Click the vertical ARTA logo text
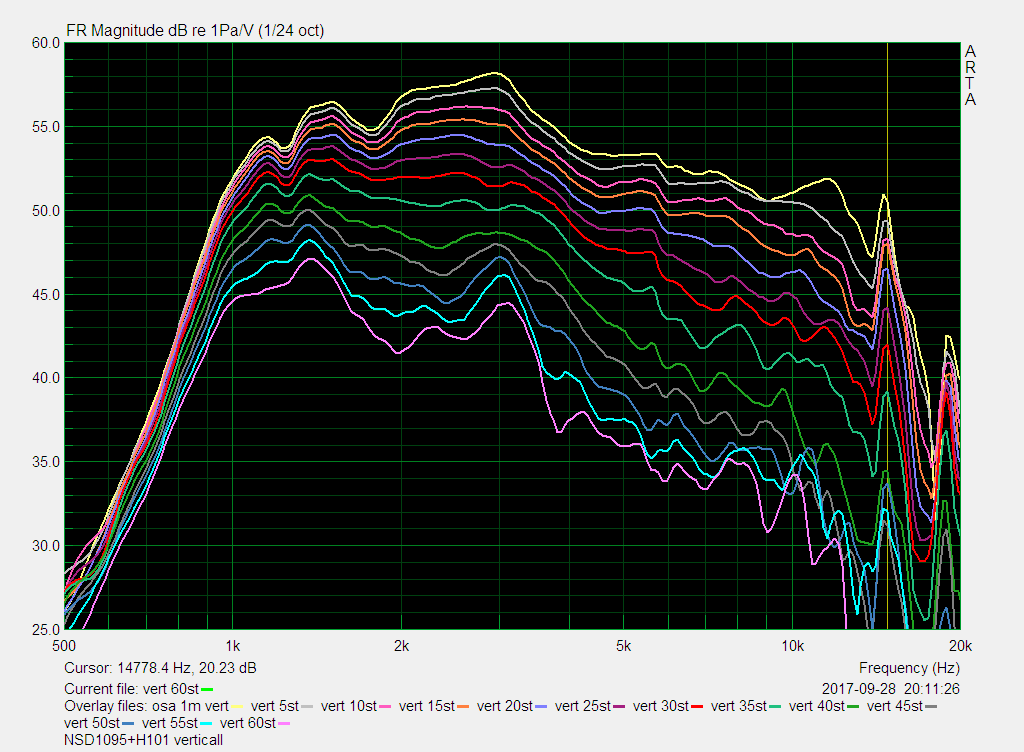 coord(970,76)
